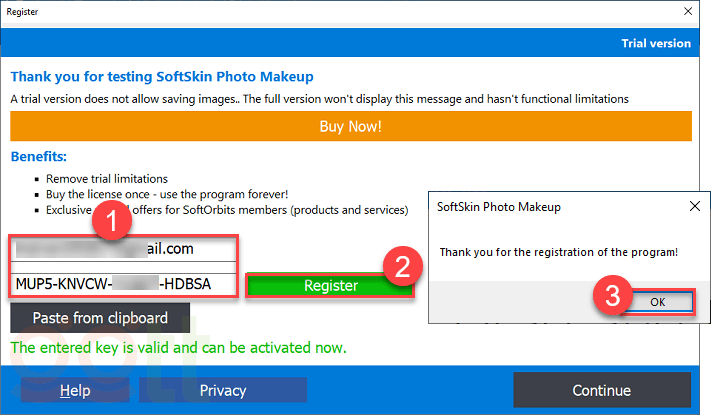Screen dimensions: 716x415
Task: Click the orange Buy Now! button
Action: tap(351, 127)
